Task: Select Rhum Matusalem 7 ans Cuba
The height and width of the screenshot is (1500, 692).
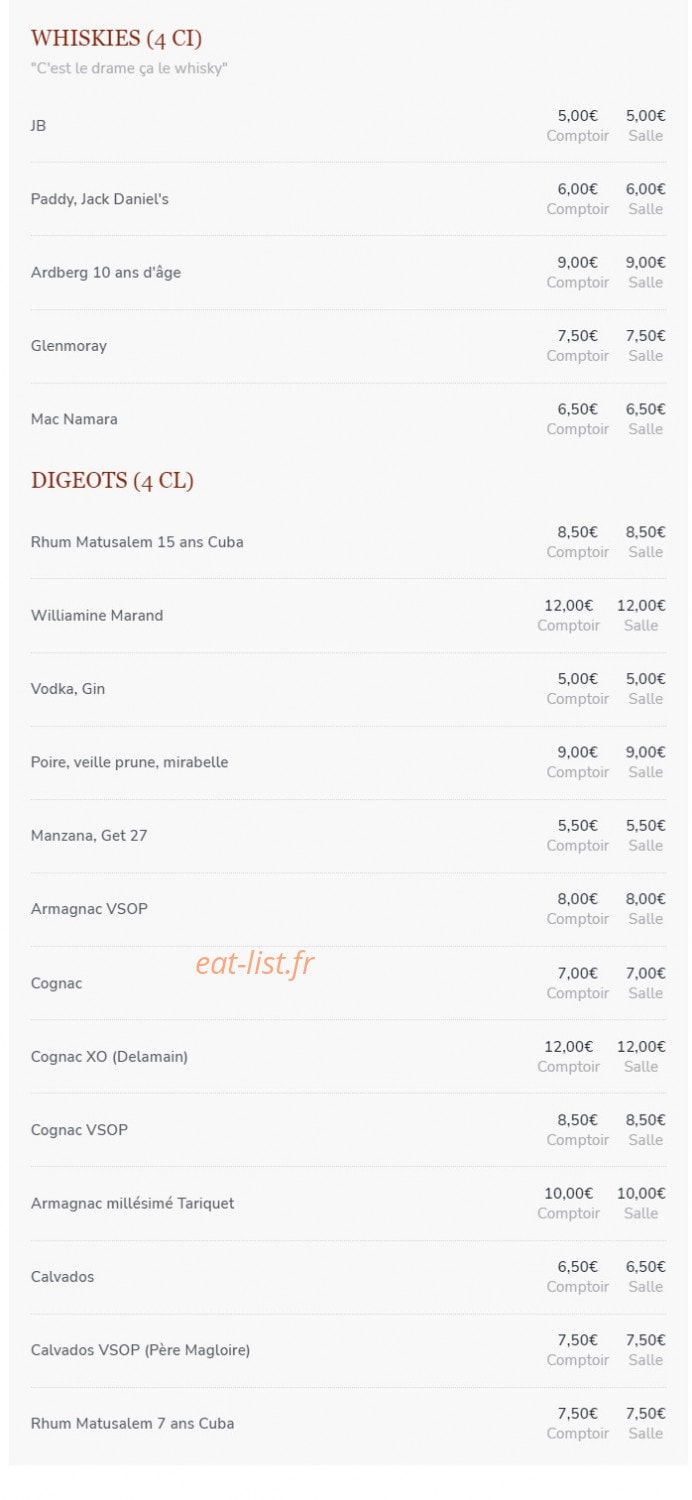Action: 133,1423
